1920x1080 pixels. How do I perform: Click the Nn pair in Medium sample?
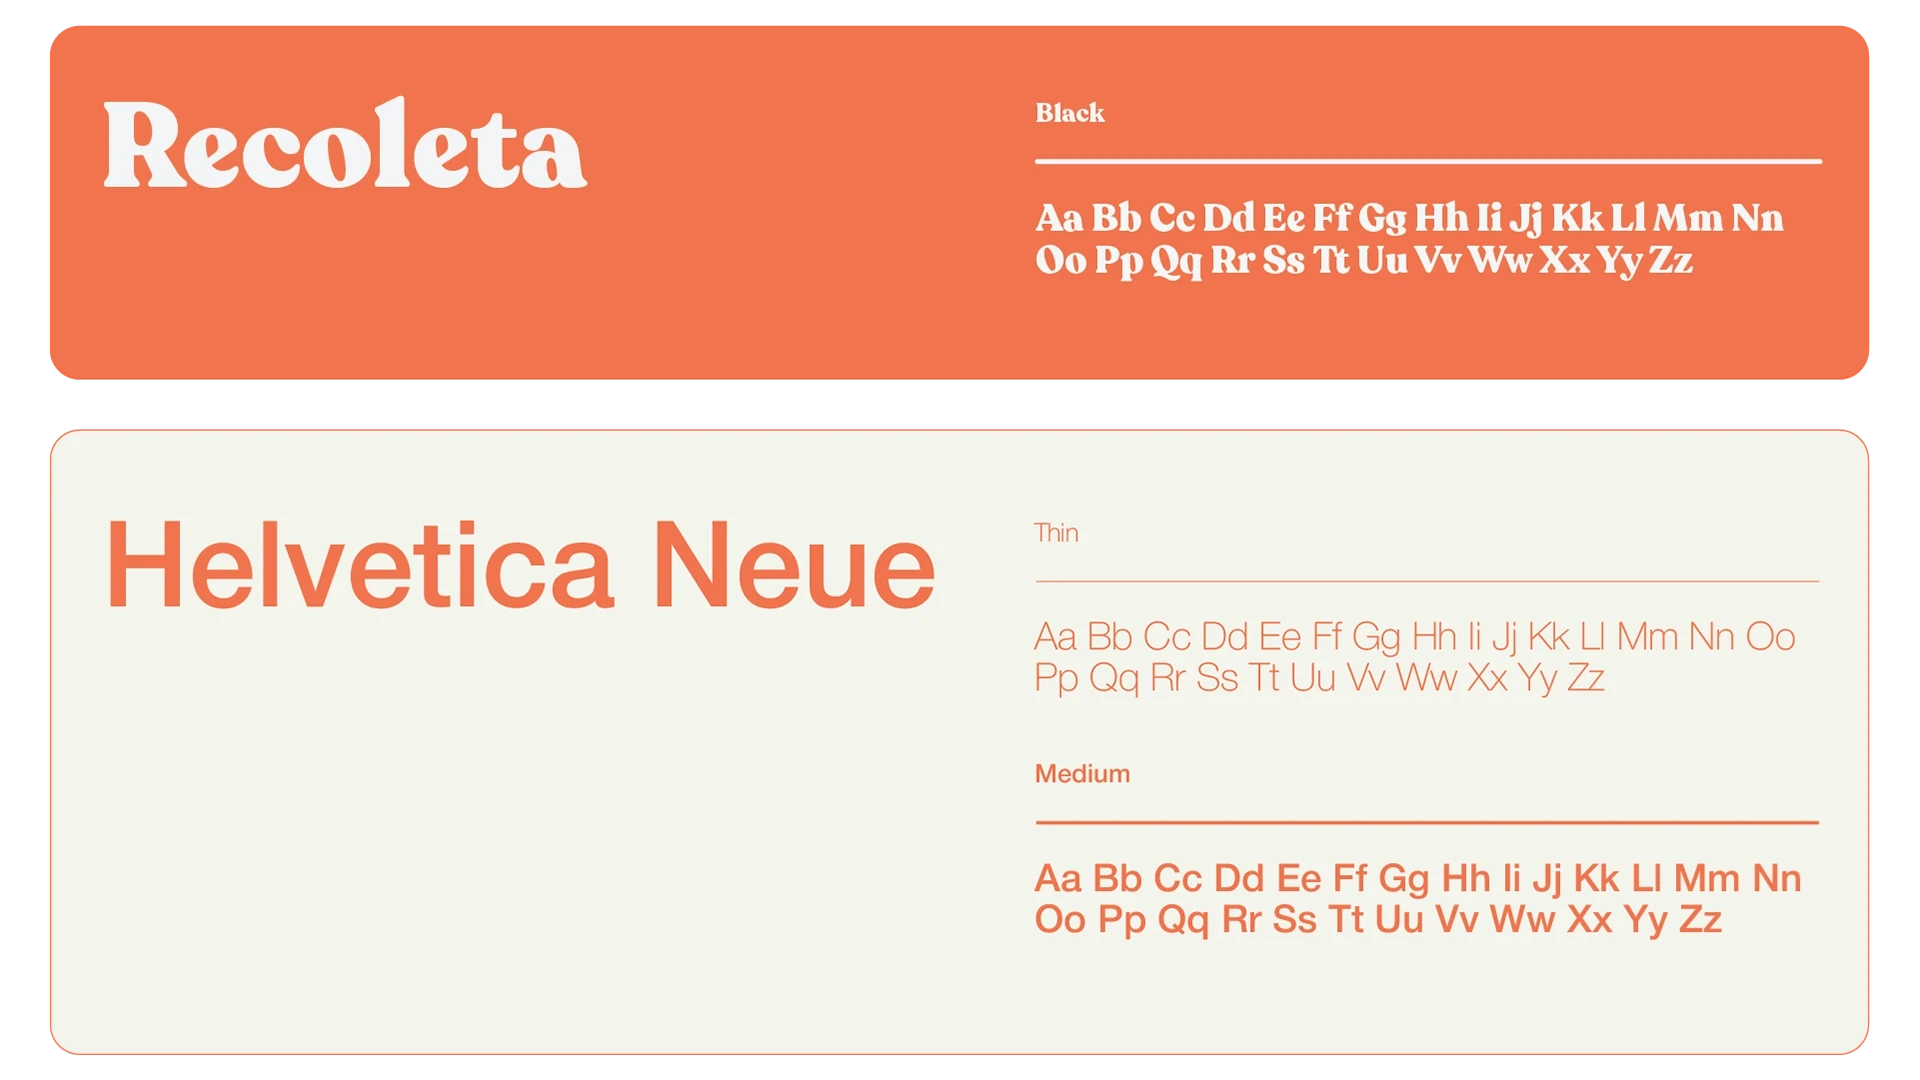[1776, 879]
